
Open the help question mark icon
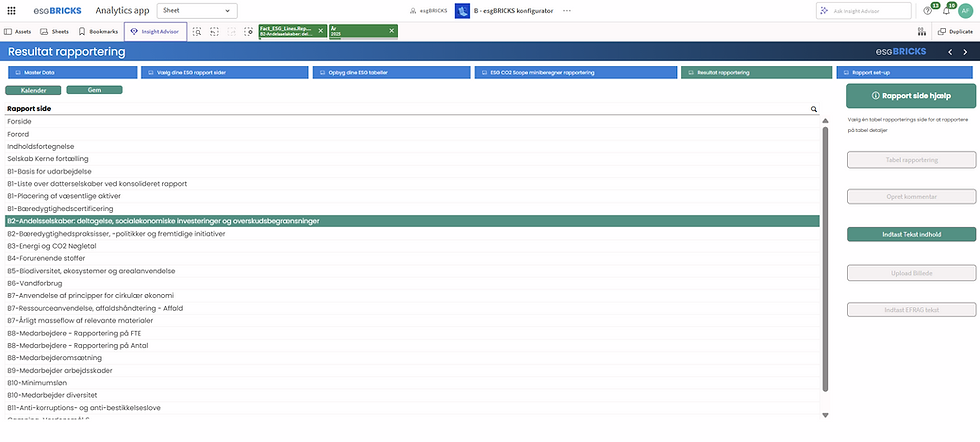928,11
